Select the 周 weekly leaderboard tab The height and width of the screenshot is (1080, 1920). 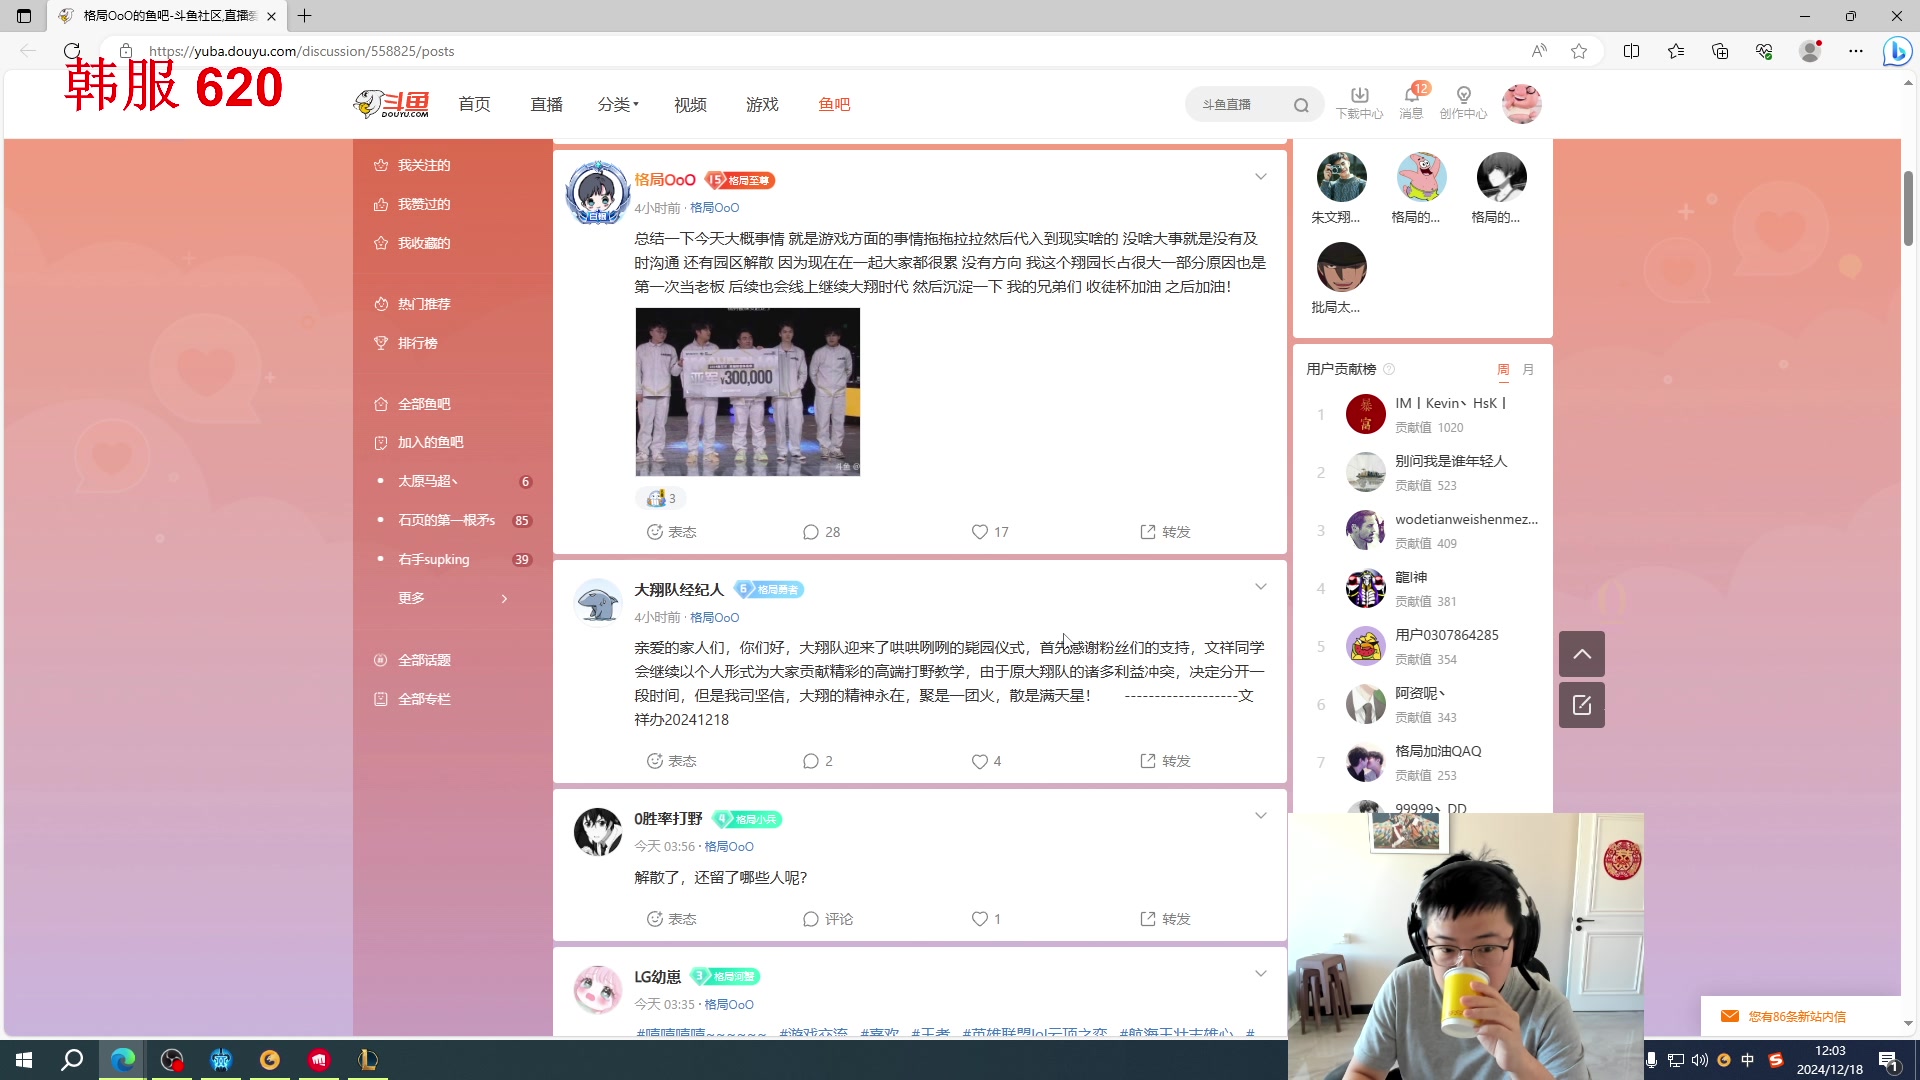click(x=1503, y=369)
